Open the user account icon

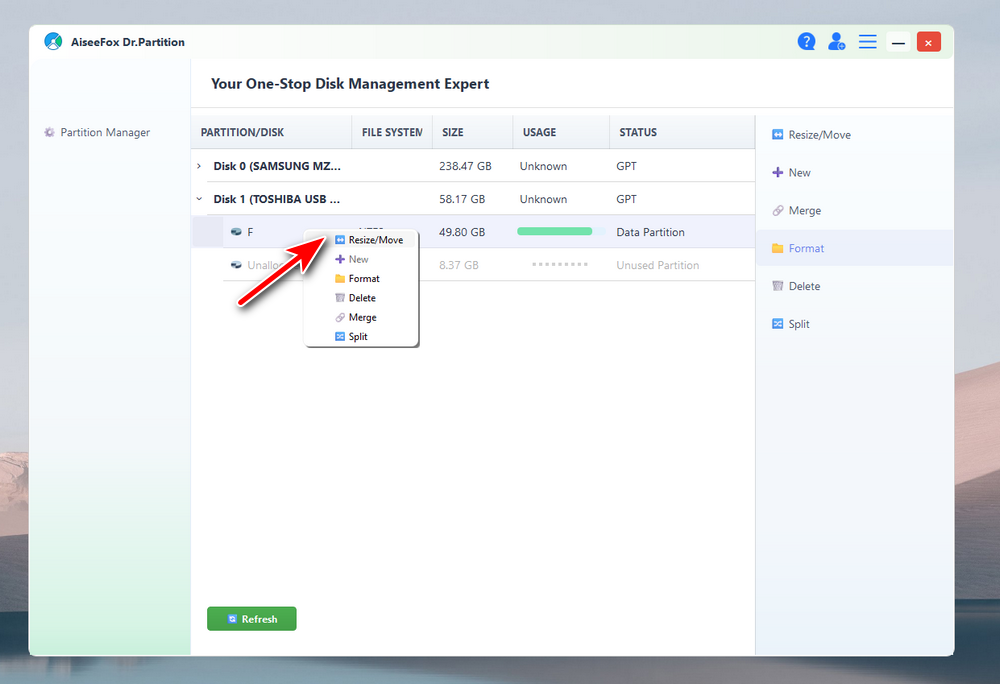tap(836, 42)
